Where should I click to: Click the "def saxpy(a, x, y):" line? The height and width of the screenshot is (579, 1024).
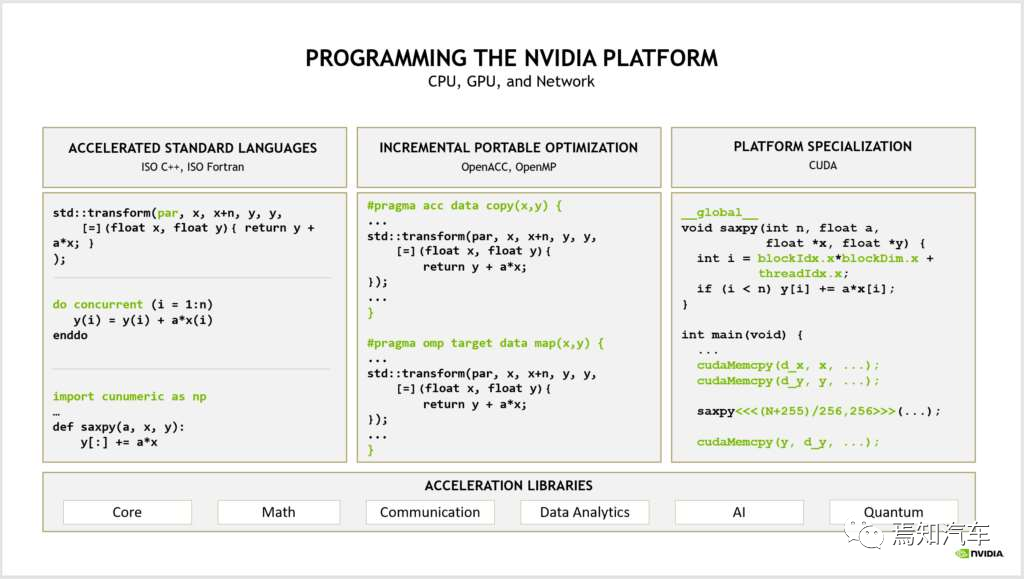pos(119,427)
